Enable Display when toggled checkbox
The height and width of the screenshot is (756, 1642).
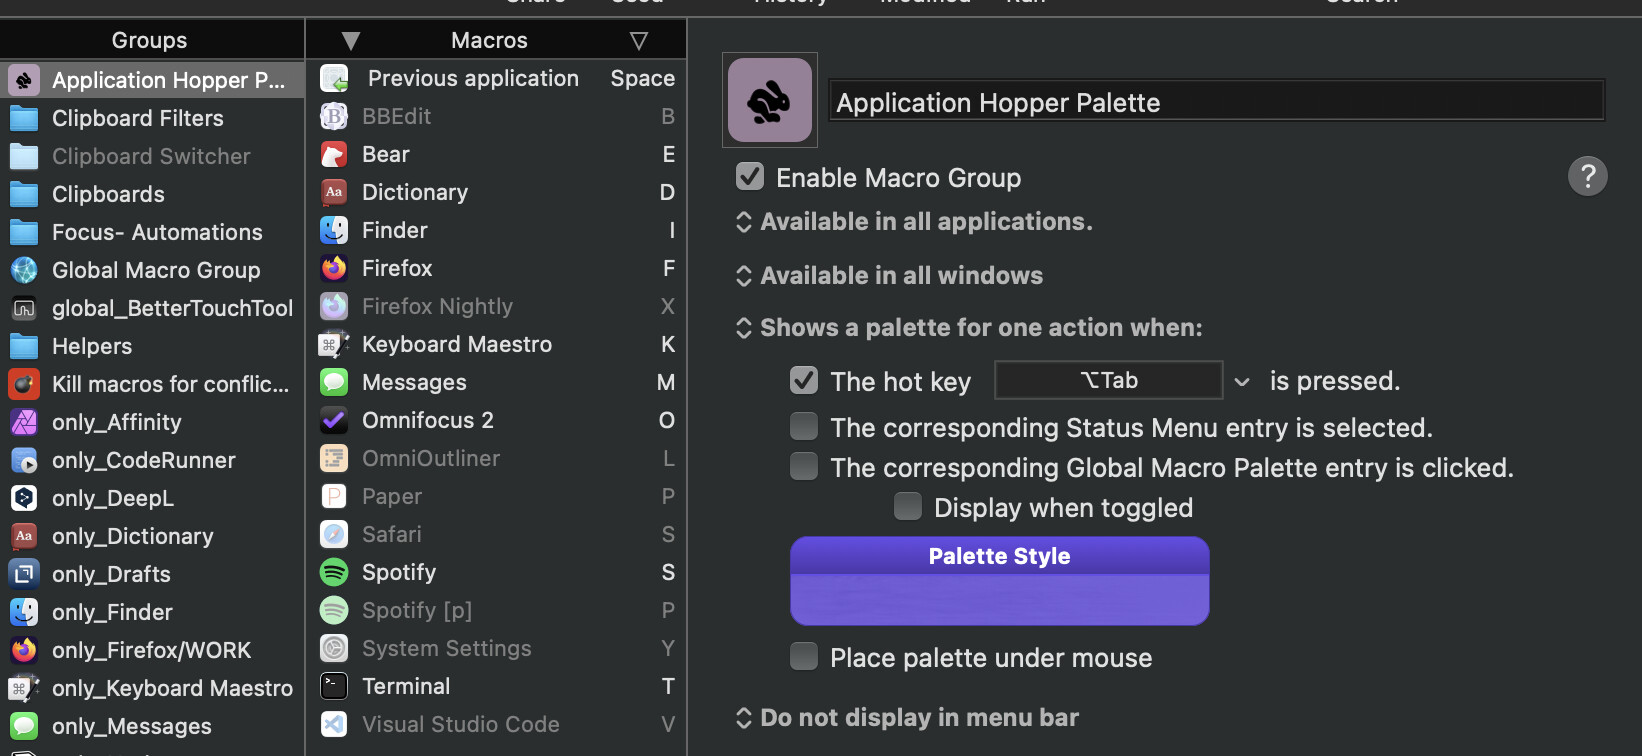coord(908,507)
